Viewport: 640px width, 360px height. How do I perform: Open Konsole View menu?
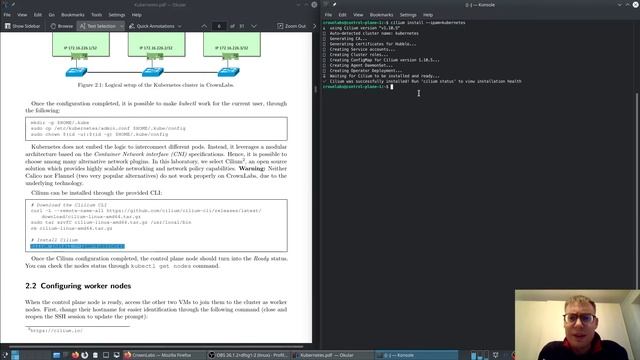point(358,15)
